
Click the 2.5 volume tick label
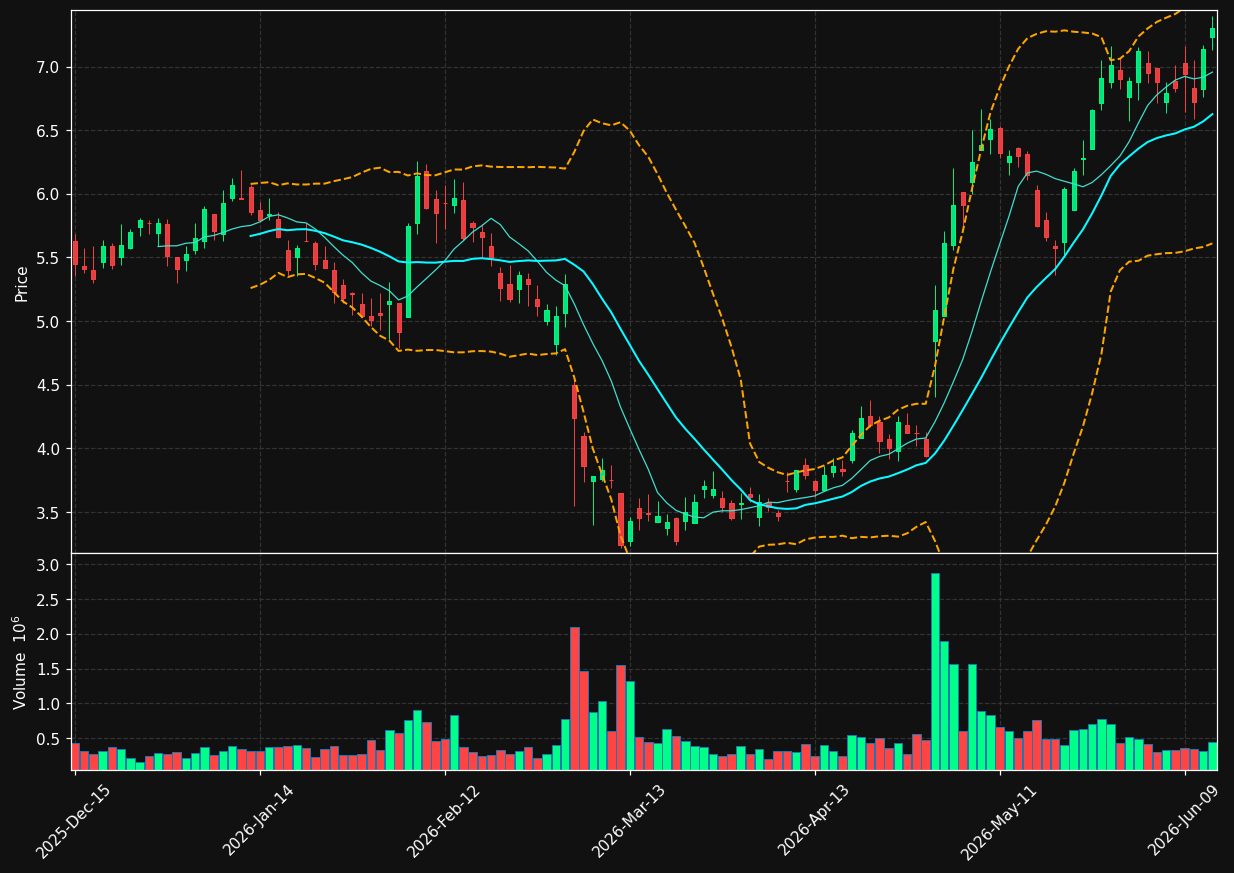point(50,600)
